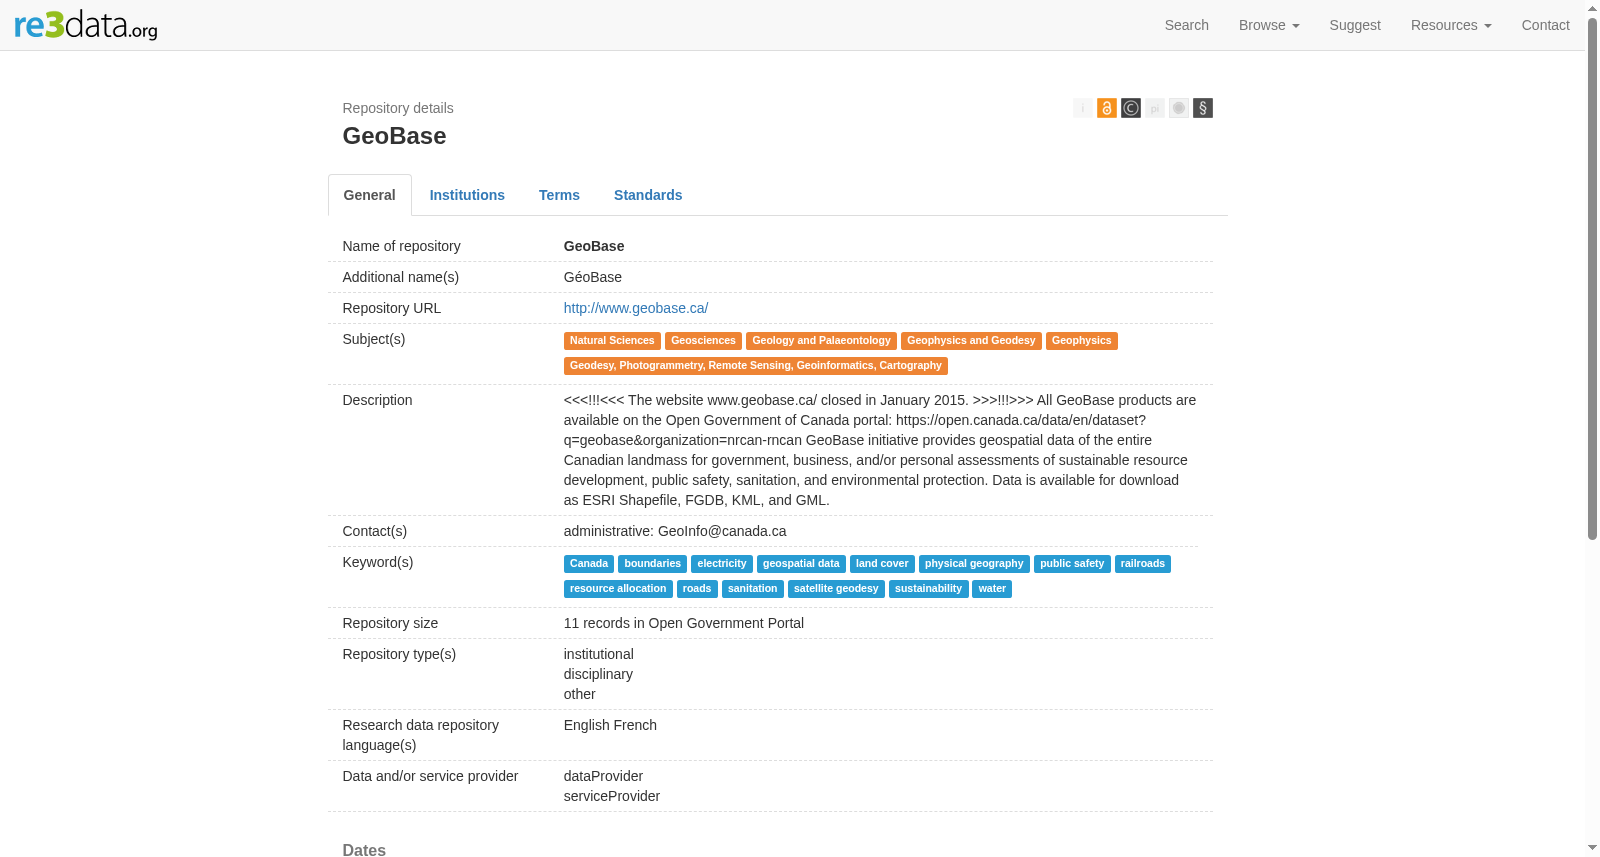Screen dimensions: 1600x857
Task: Click the sanitation keyword tag
Action: click(753, 589)
